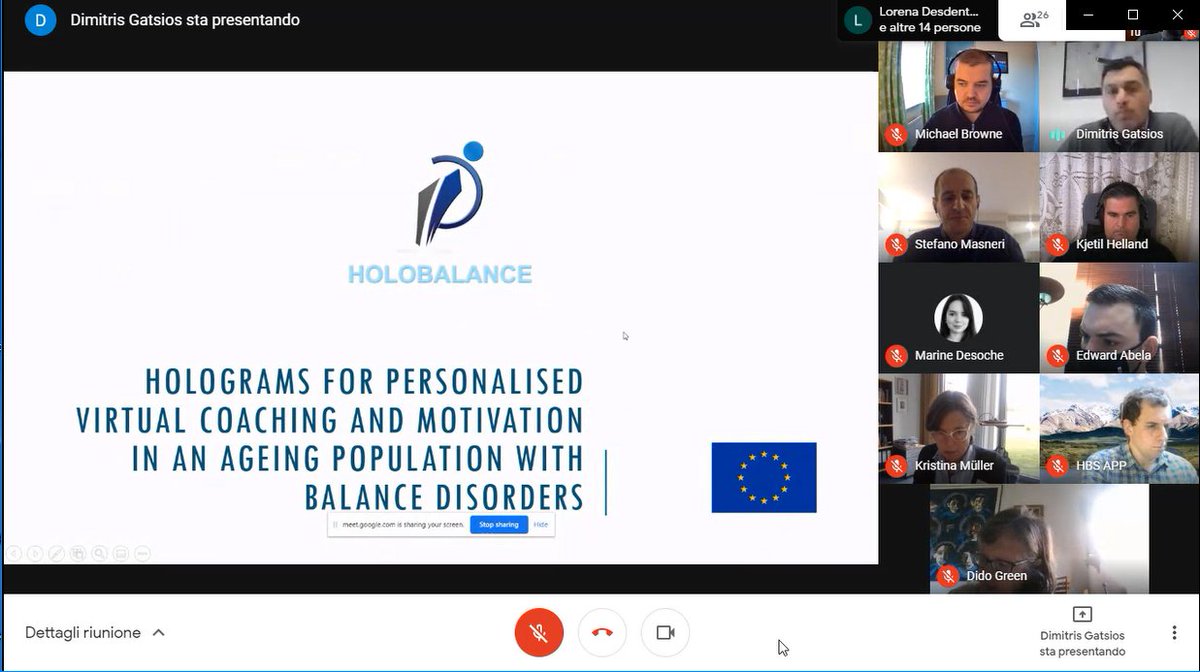Click the muted mic icon next to Kjetil Helland

[x=1058, y=244]
